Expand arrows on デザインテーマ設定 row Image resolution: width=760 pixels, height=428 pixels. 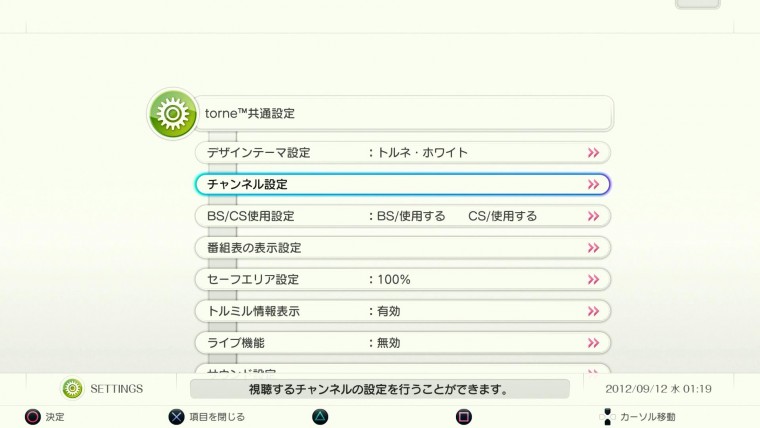593,153
